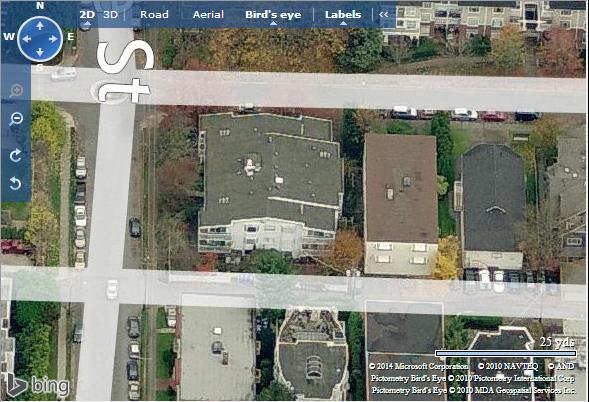
Task: Pan the map south with down arrow
Action: click(x=40, y=52)
